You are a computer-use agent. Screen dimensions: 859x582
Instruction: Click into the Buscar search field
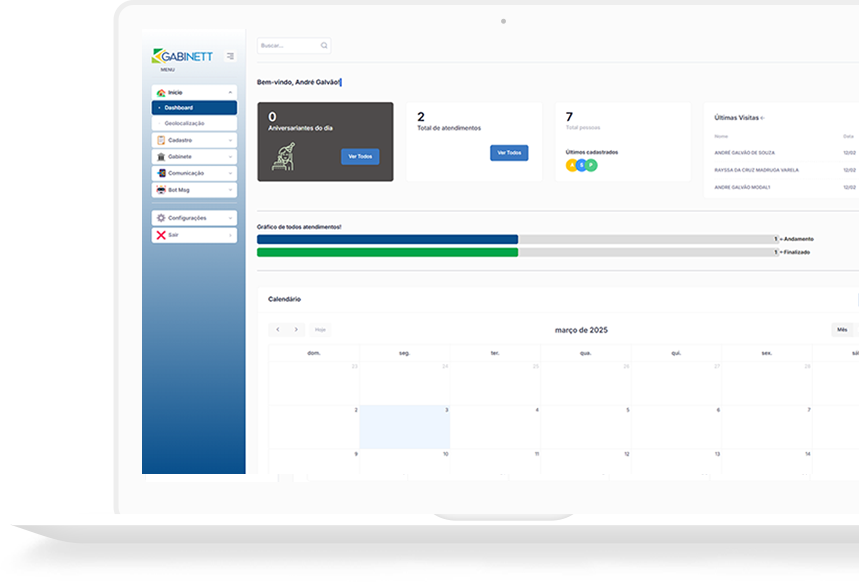[x=288, y=46]
